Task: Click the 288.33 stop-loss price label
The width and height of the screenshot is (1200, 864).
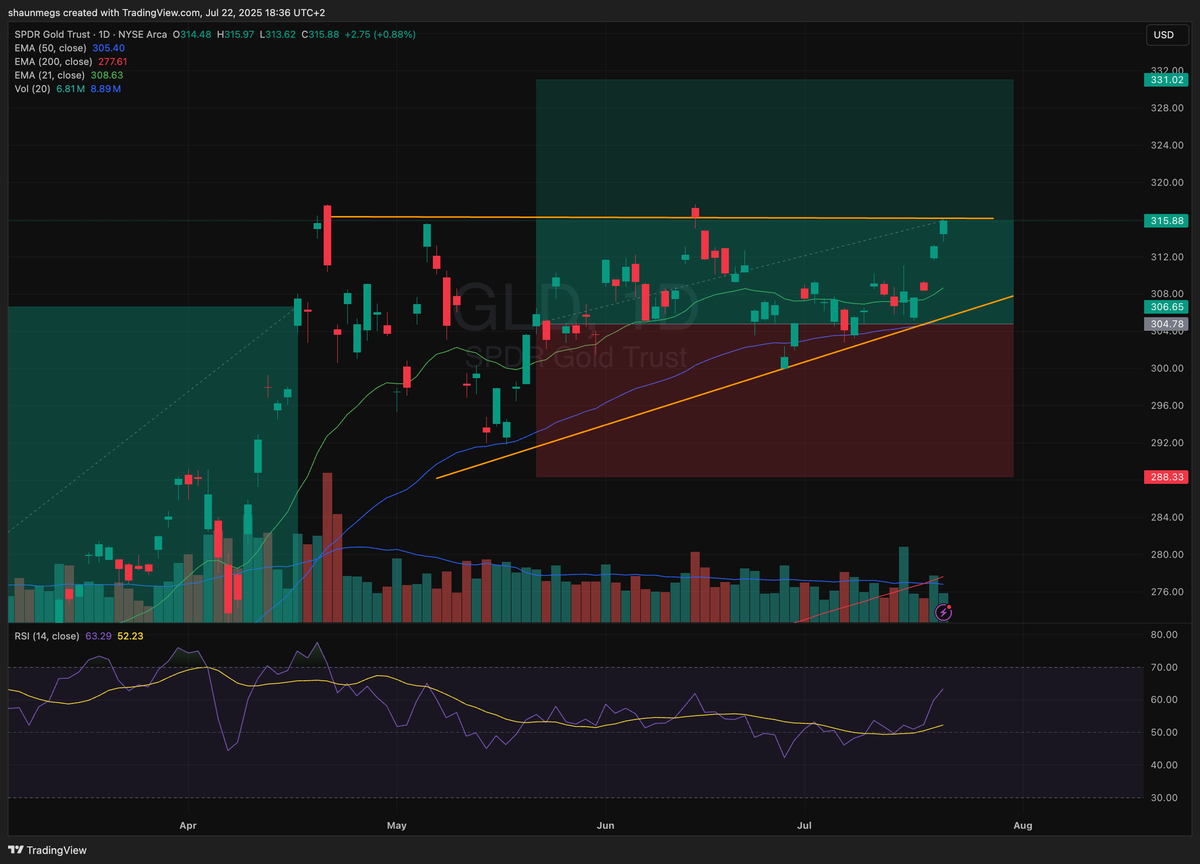Action: click(1164, 478)
